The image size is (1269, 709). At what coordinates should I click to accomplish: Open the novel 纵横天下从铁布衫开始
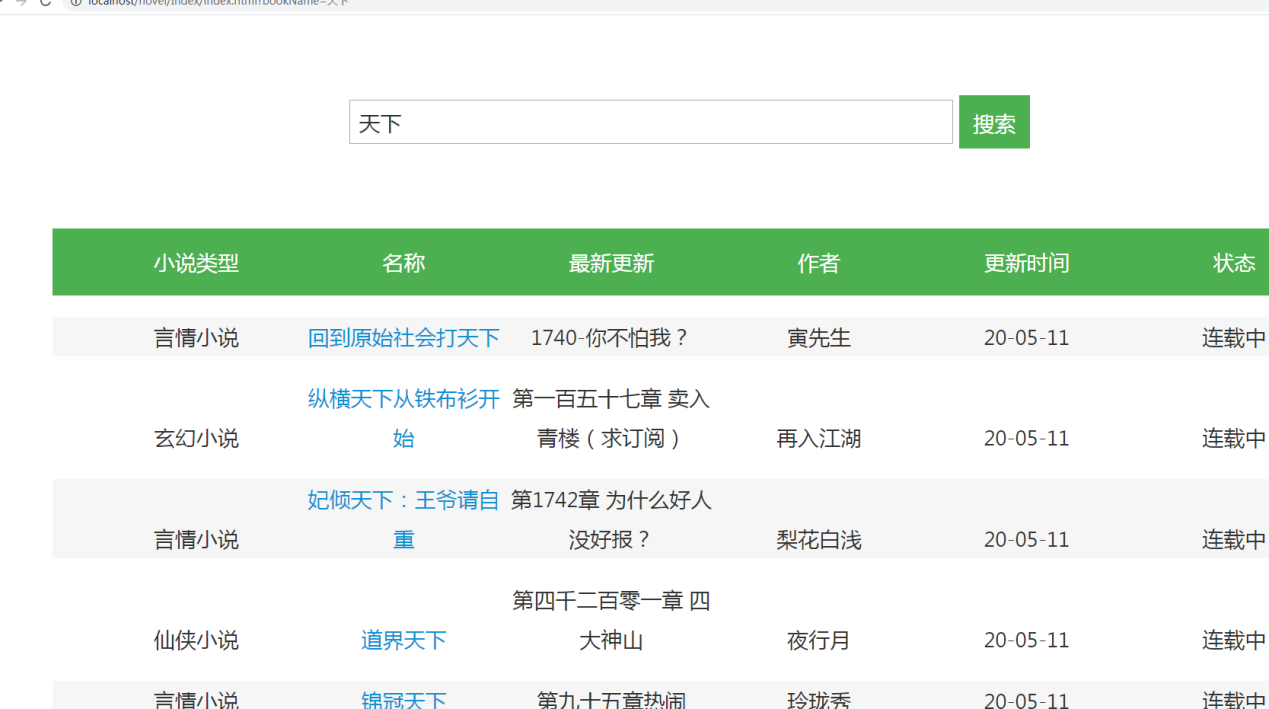[403, 418]
